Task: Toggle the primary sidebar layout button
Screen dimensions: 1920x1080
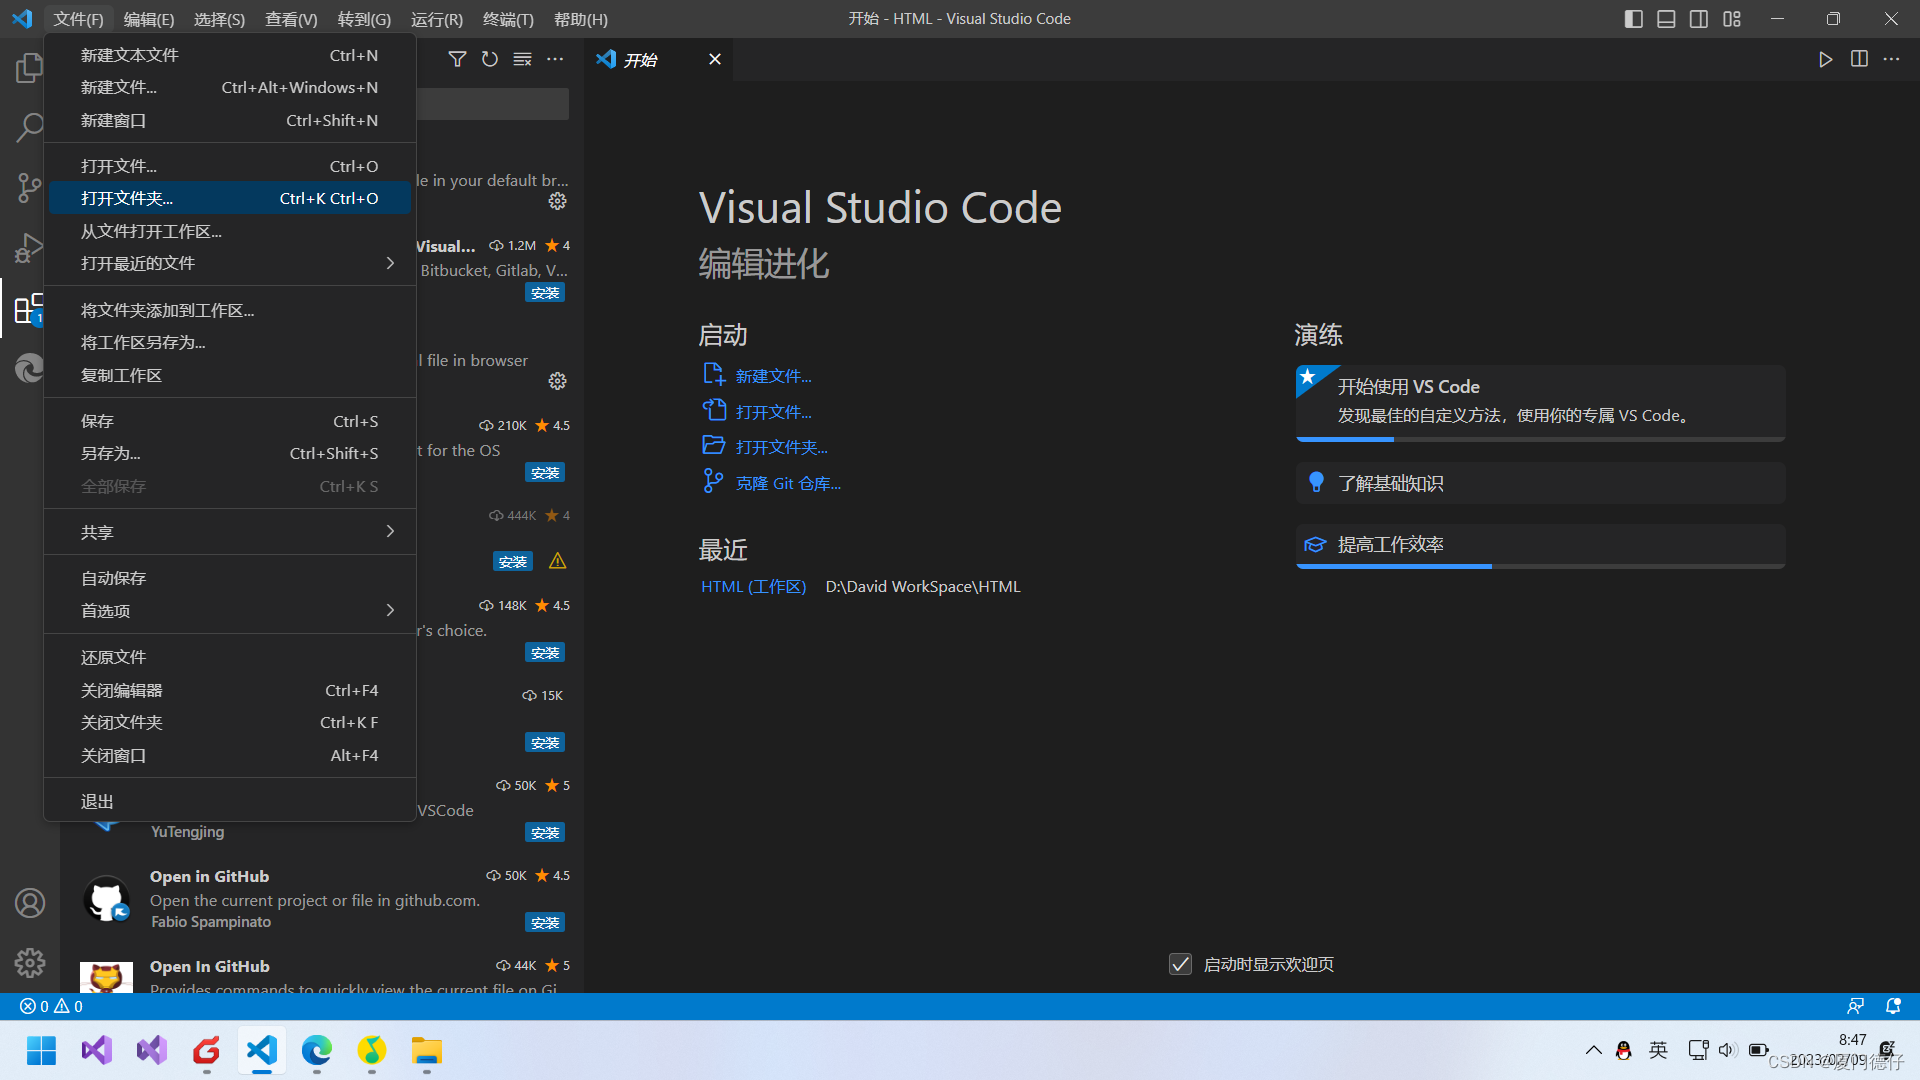Action: pyautogui.click(x=1634, y=19)
